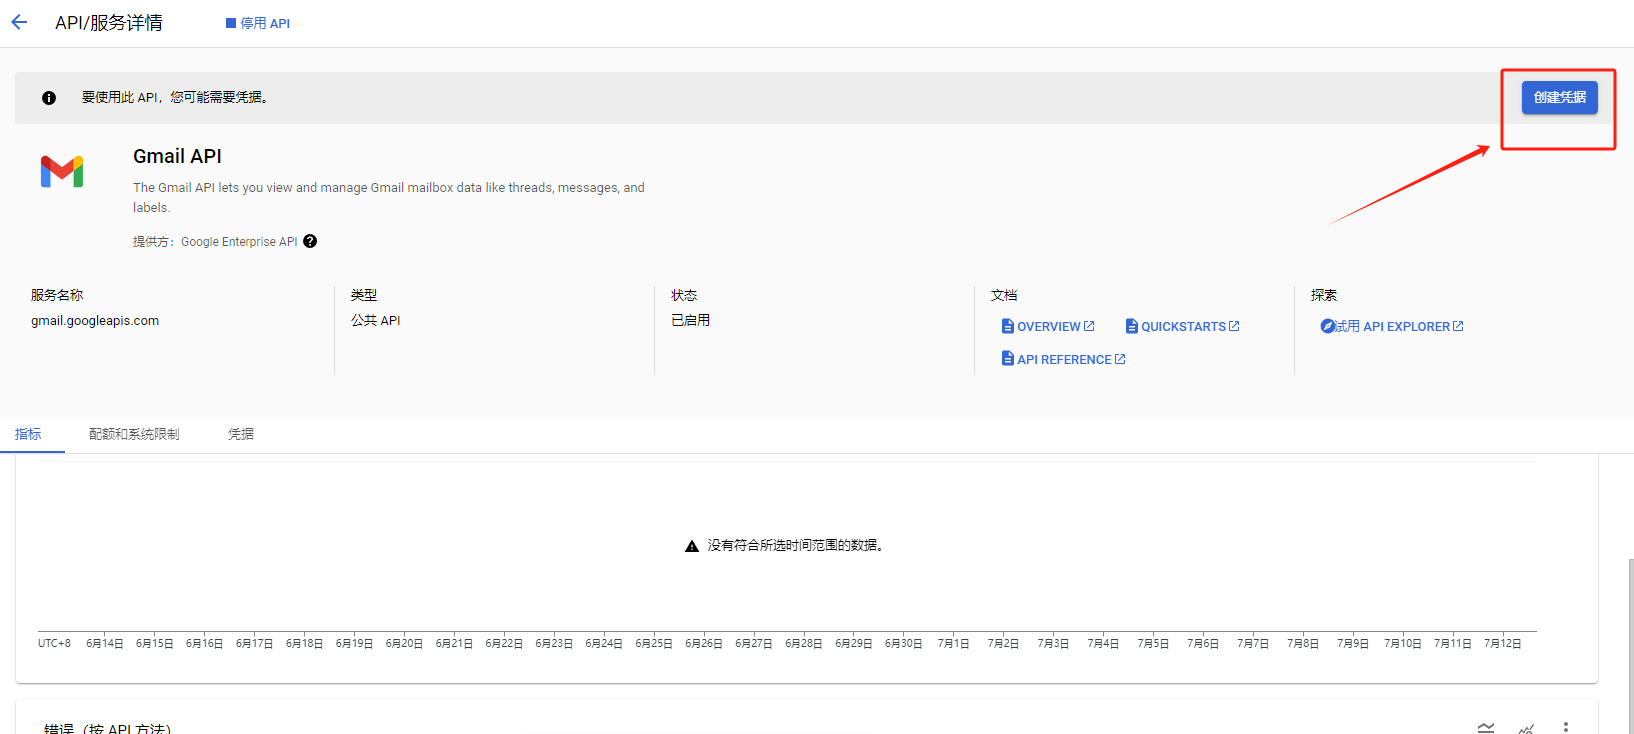
Task: Click the Gmail logo icon
Action: [x=62, y=172]
